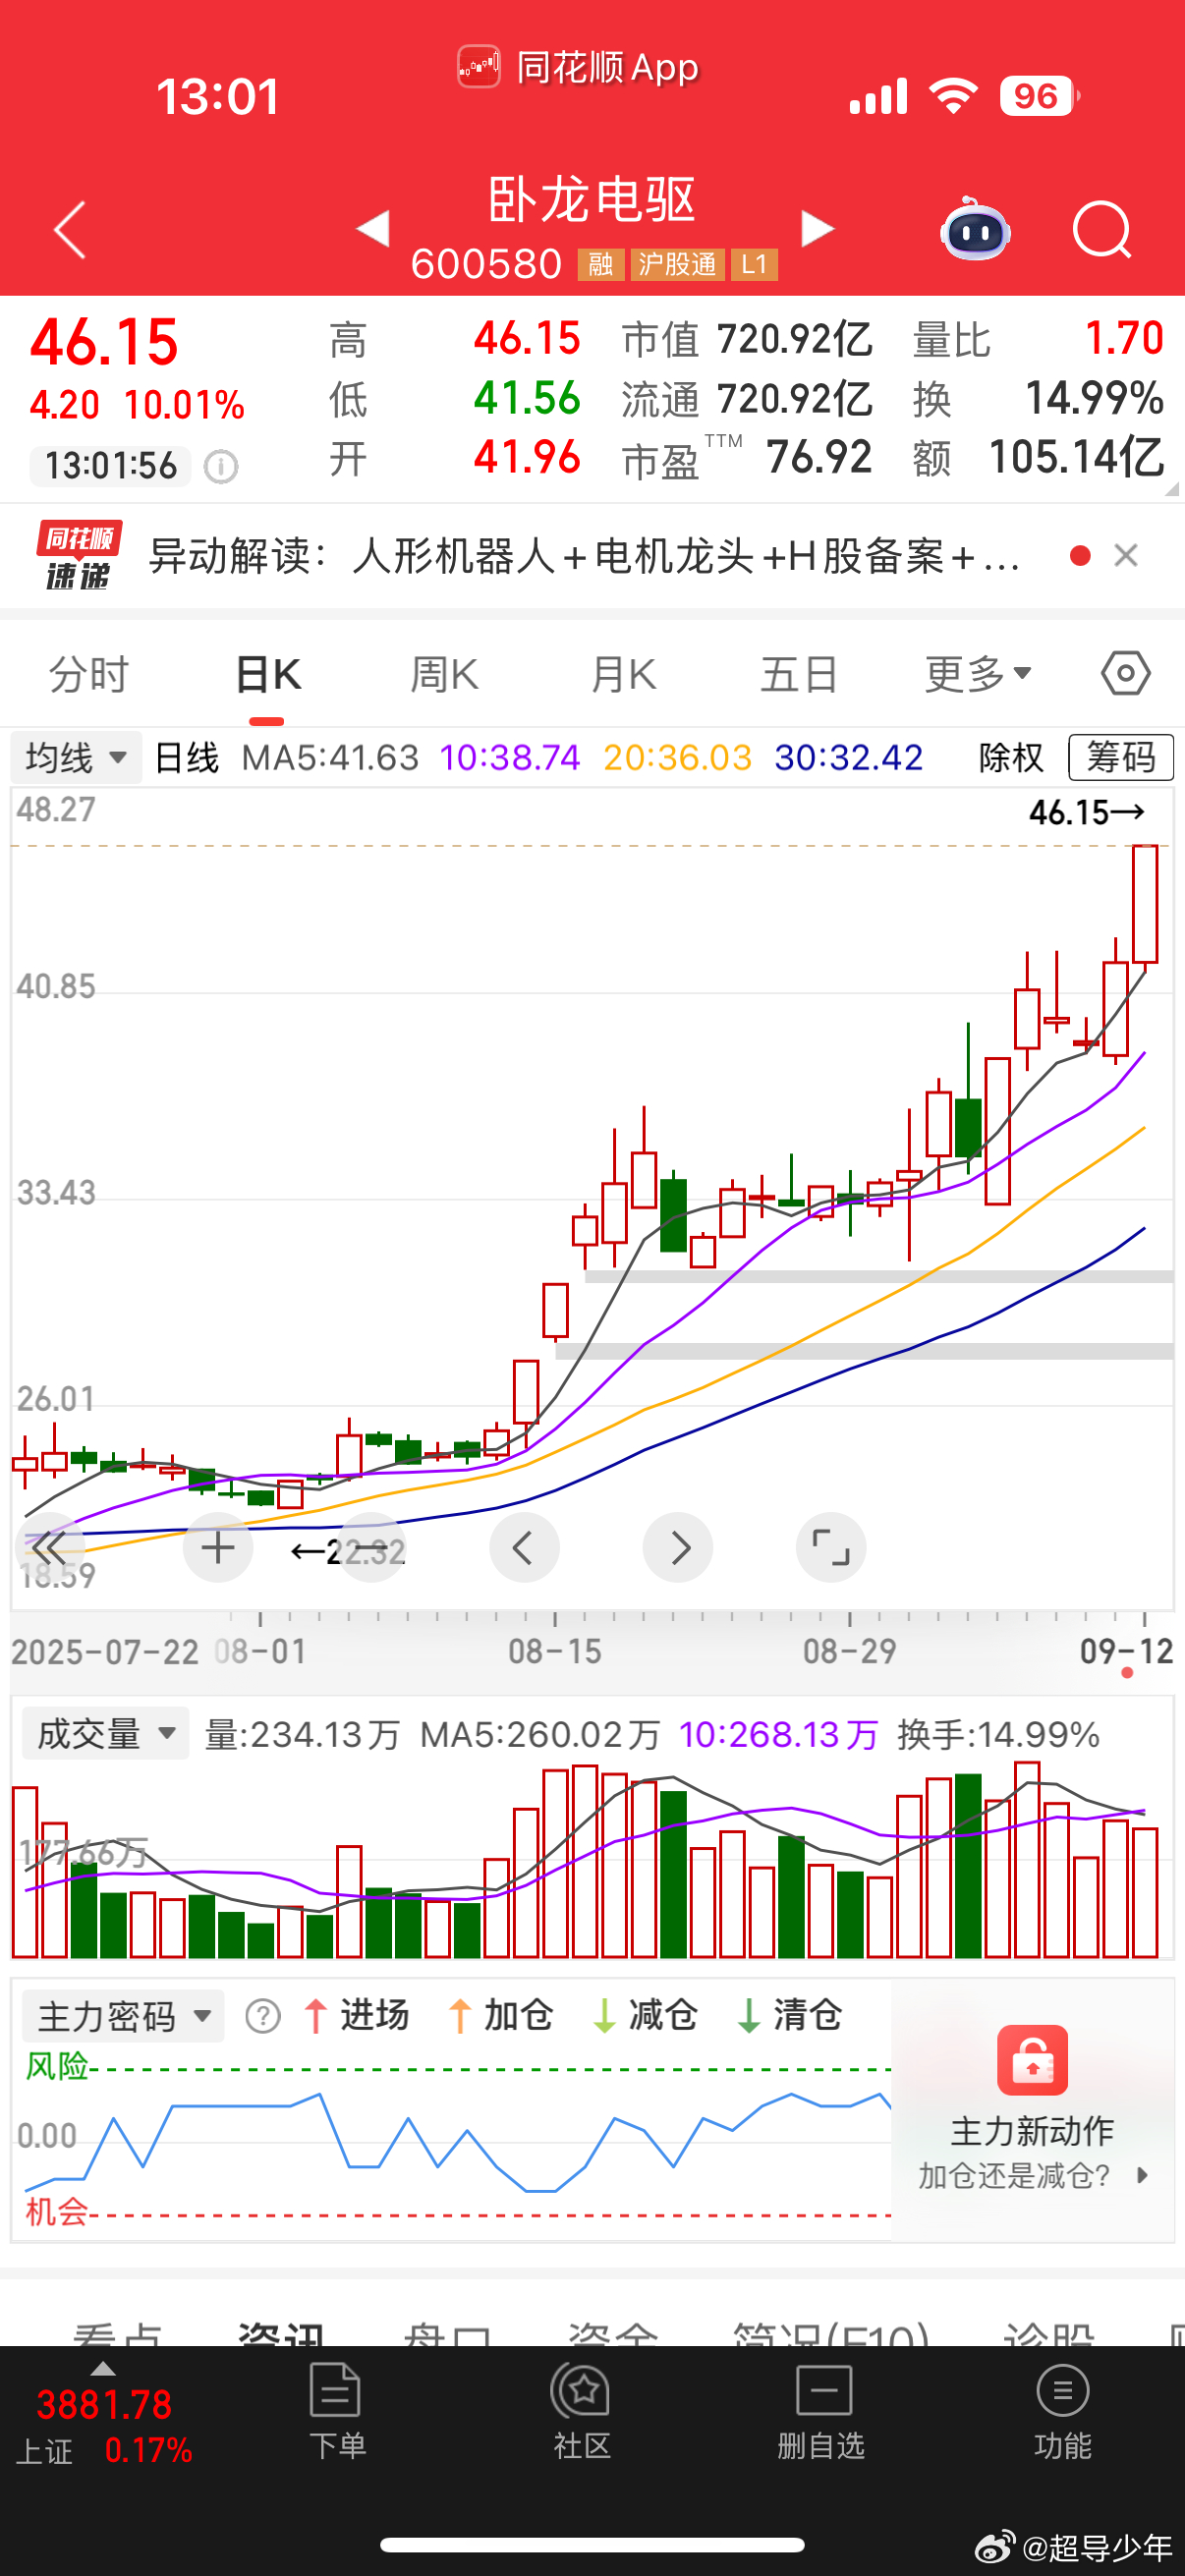This screenshot has height=2576, width=1185.
Task: Go back with the left arrow
Action: (x=70, y=230)
